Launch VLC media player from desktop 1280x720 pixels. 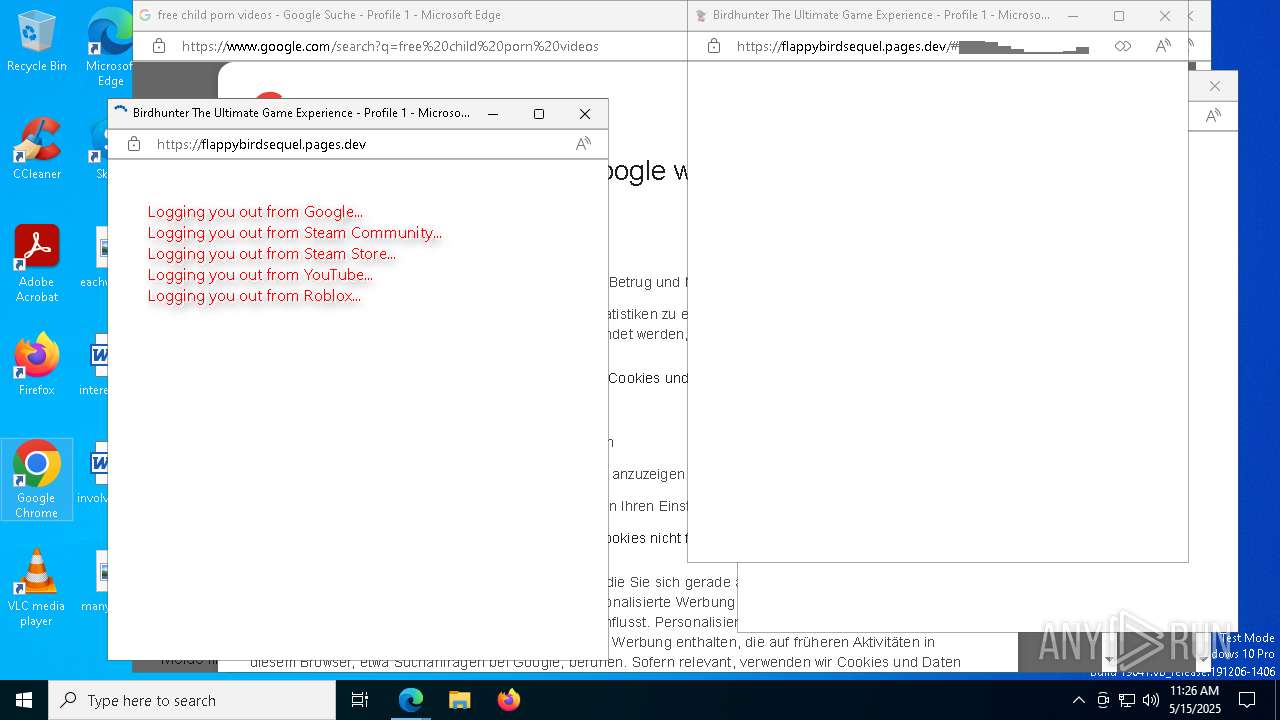coord(37,587)
